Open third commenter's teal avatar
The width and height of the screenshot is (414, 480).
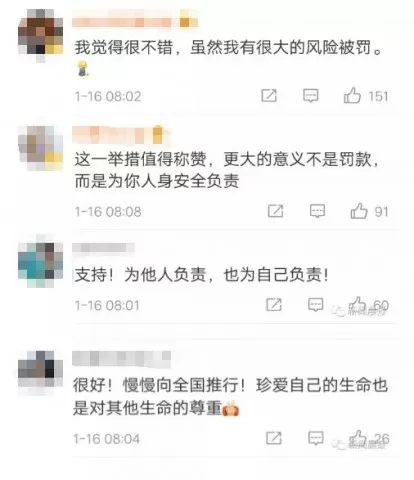(x=40, y=265)
